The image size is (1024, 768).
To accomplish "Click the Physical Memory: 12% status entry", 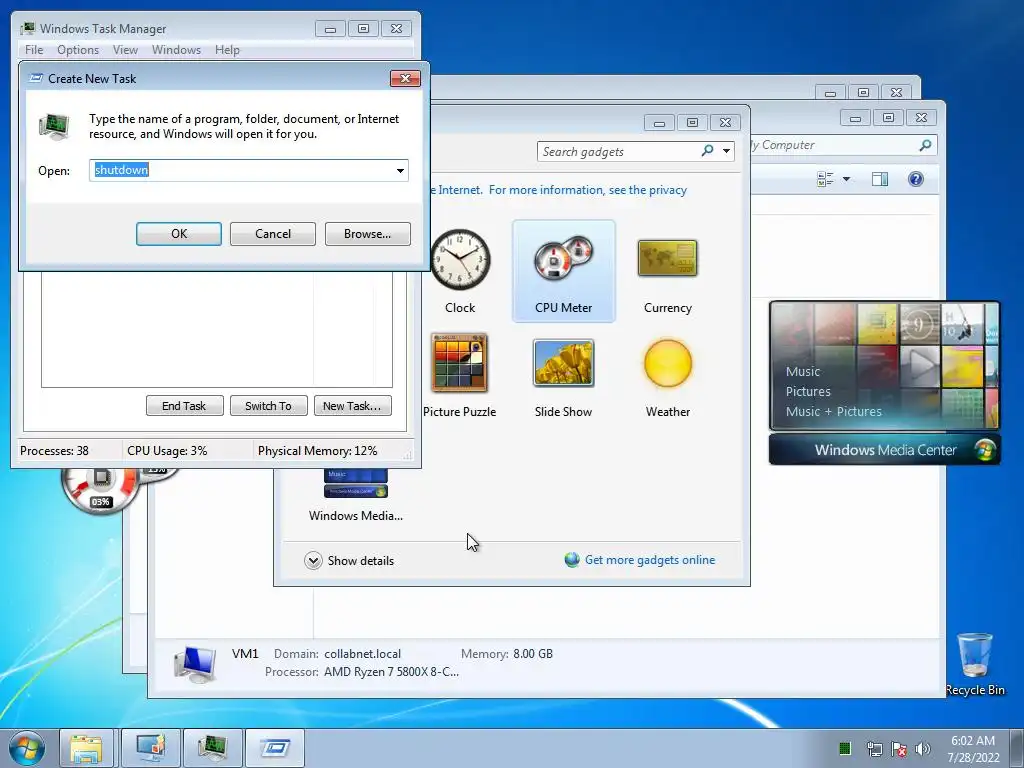I will 317,451.
